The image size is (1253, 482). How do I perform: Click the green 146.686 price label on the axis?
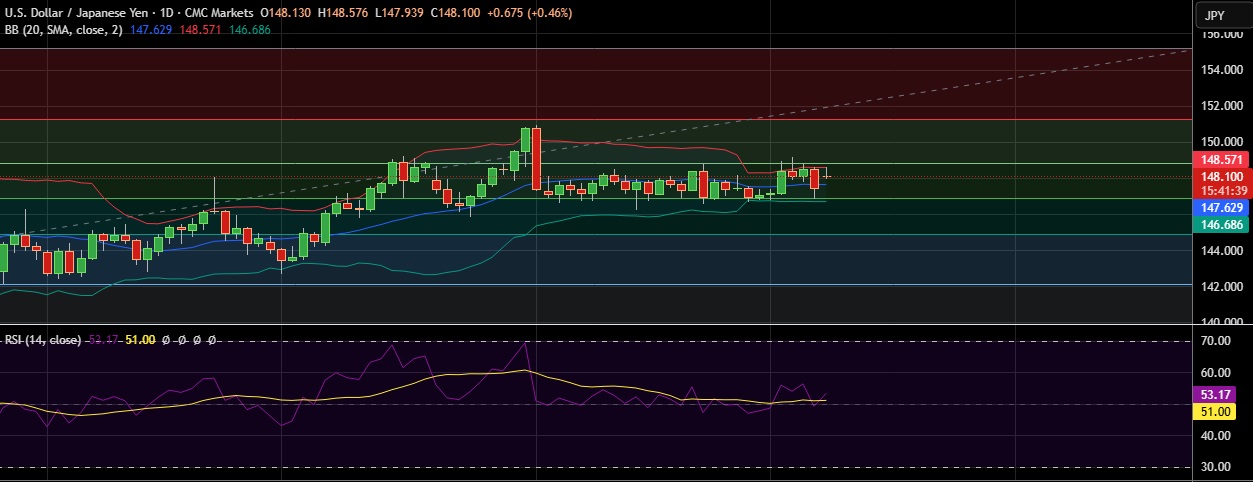point(1221,225)
